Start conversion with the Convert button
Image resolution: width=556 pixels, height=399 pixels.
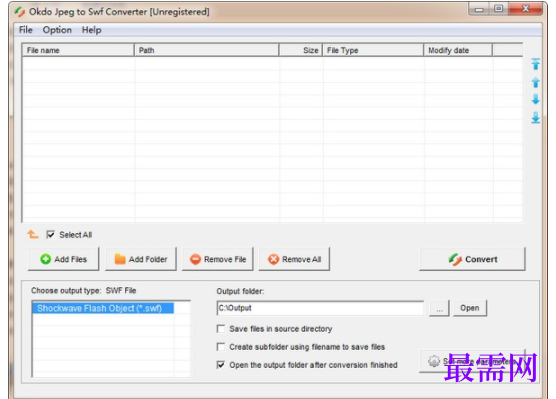[472, 259]
